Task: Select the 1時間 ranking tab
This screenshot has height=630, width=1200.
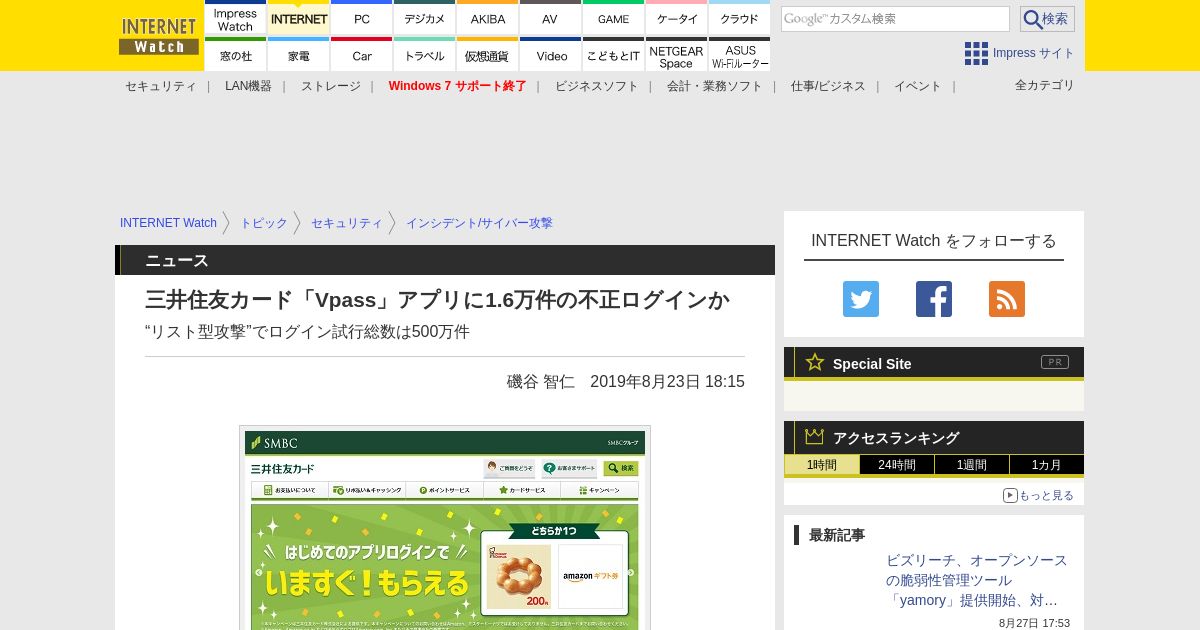Action: click(822, 465)
